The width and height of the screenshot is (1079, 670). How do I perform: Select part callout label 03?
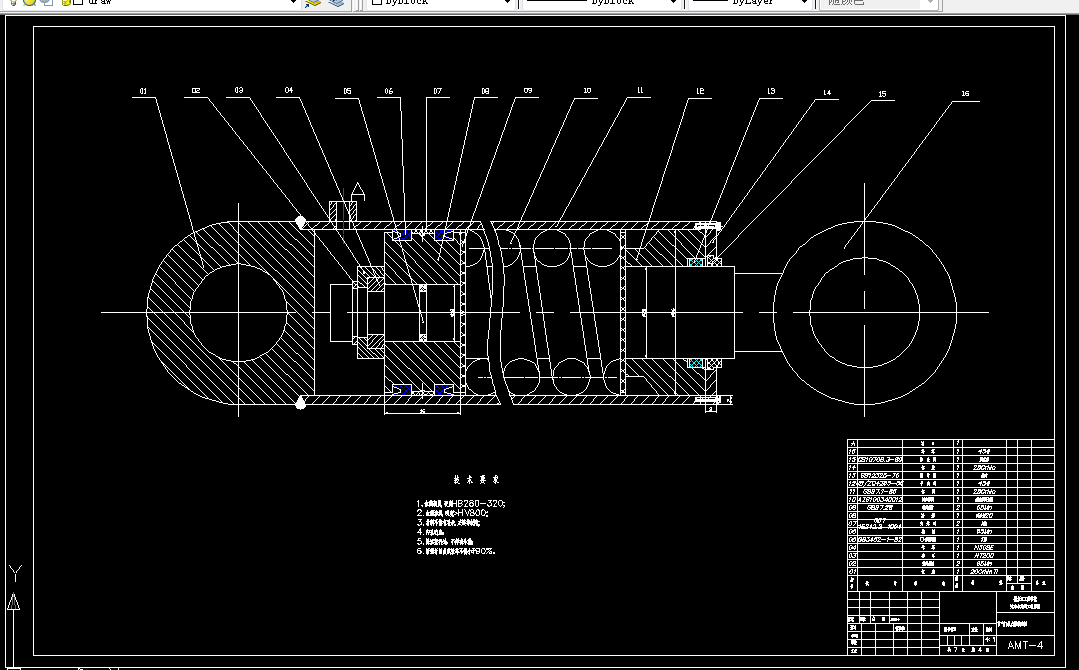(x=239, y=90)
